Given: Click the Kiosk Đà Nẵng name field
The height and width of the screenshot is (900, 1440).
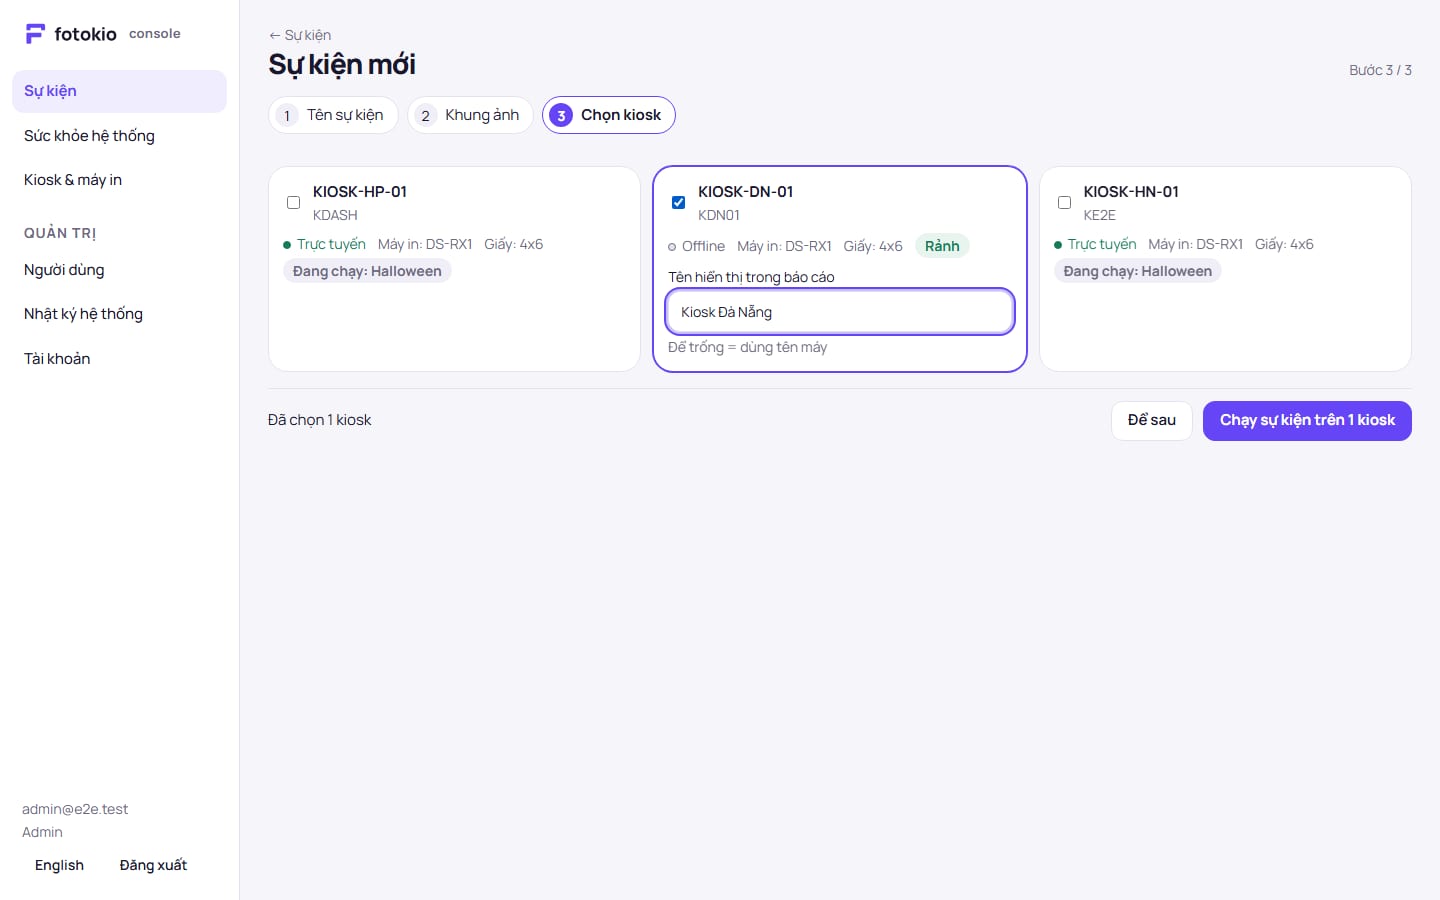Looking at the screenshot, I should click(x=840, y=312).
